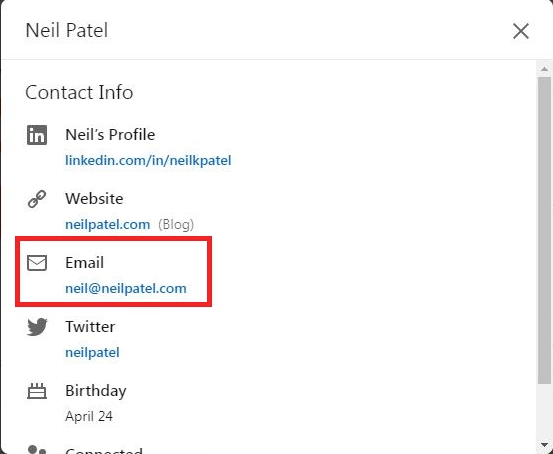The image size is (553, 454).
Task: Close the Neil Patel contact dialog
Action: coord(521,31)
